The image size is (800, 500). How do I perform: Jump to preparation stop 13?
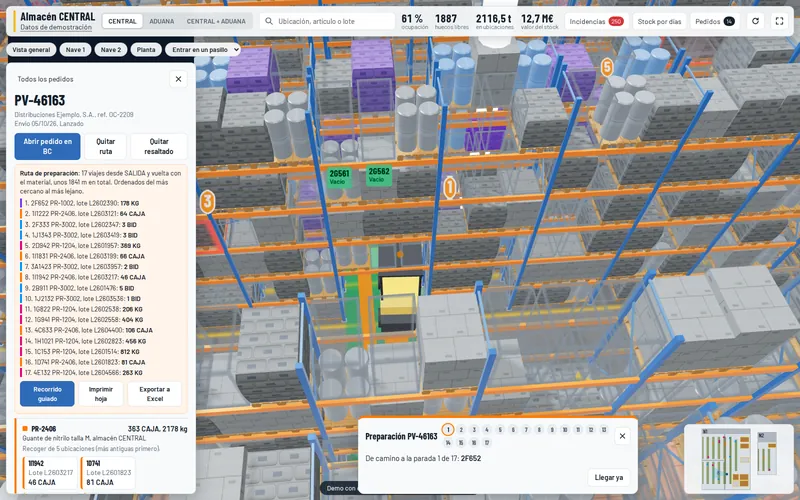click(x=604, y=430)
